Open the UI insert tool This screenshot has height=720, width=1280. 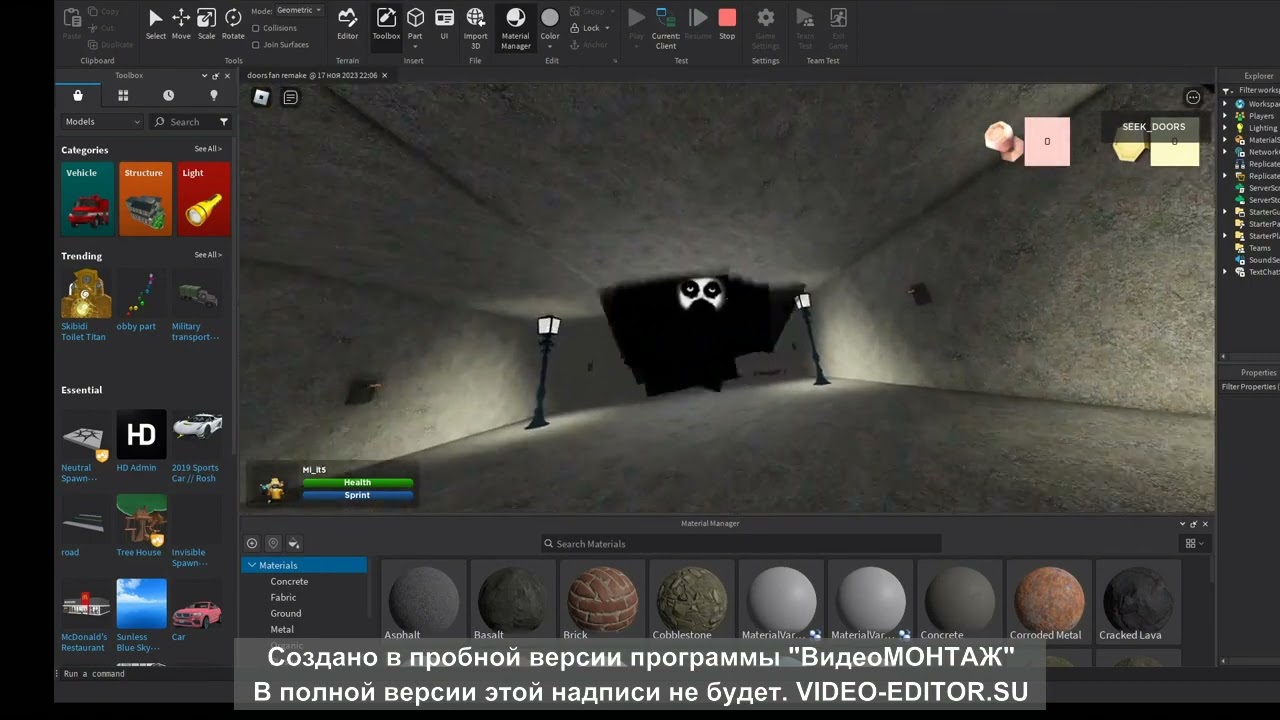(x=444, y=24)
